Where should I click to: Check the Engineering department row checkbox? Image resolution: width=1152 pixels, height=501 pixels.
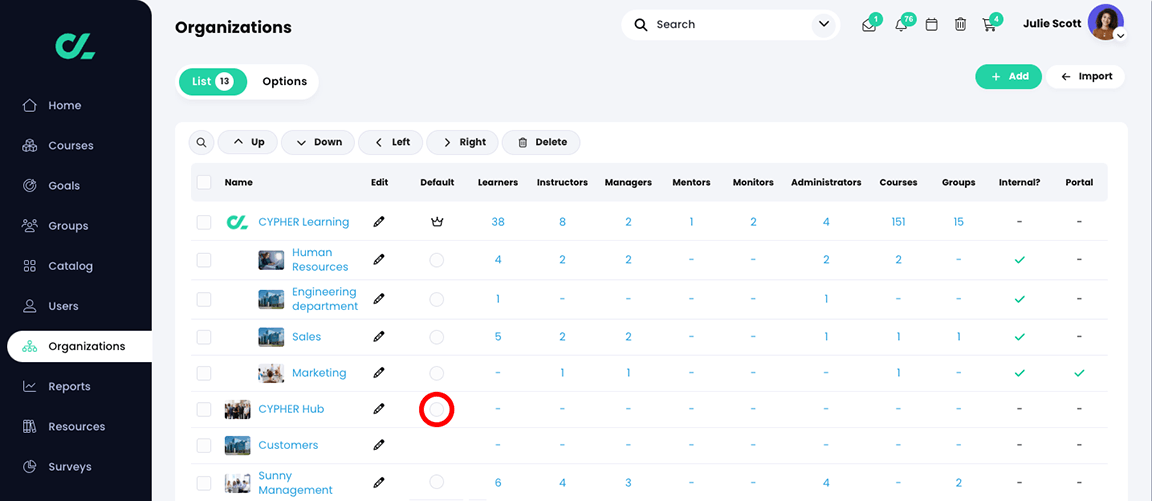pos(204,299)
